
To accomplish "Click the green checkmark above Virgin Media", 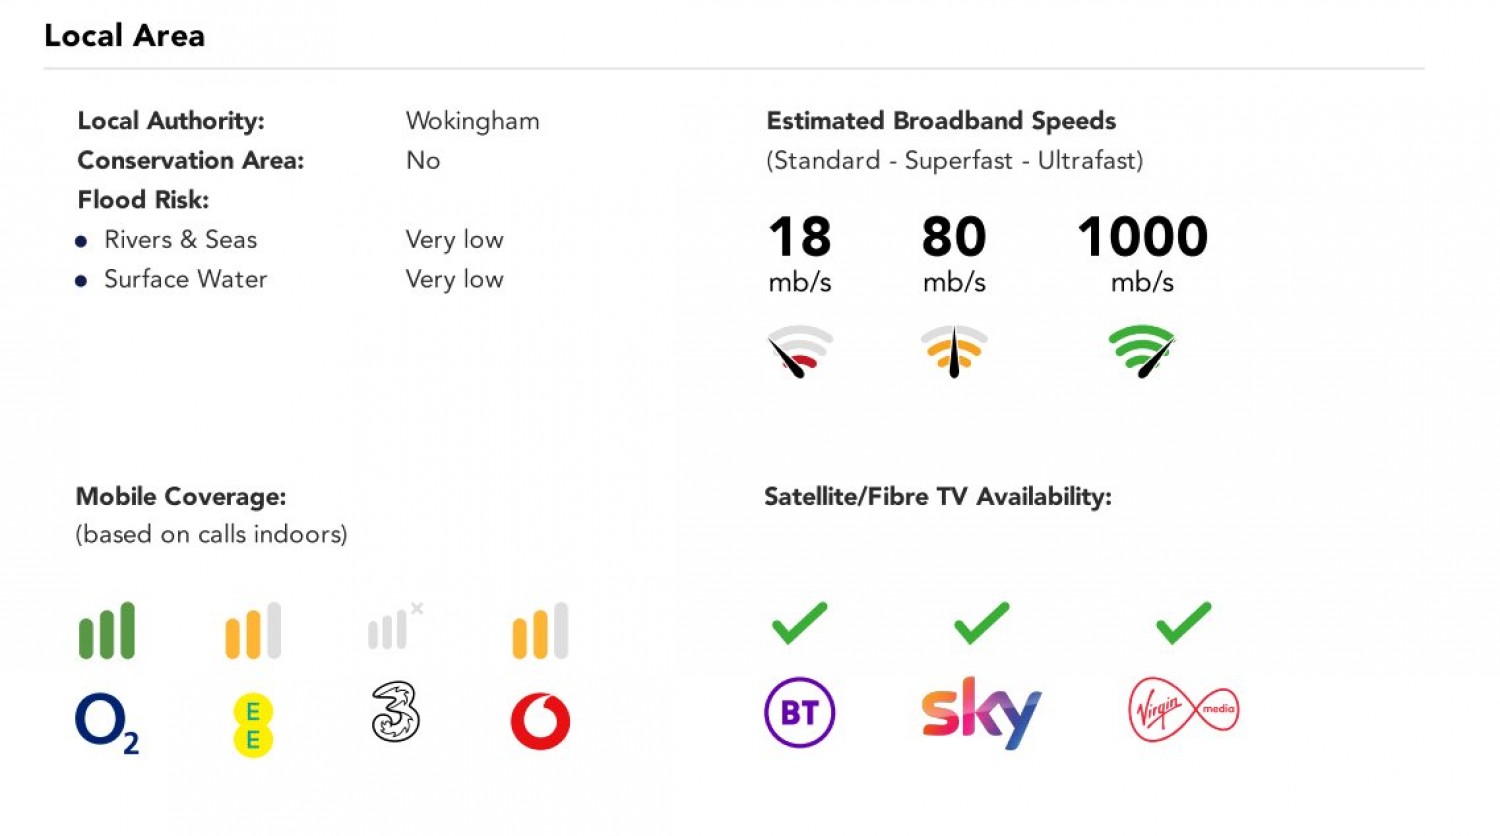I will 1183,623.
